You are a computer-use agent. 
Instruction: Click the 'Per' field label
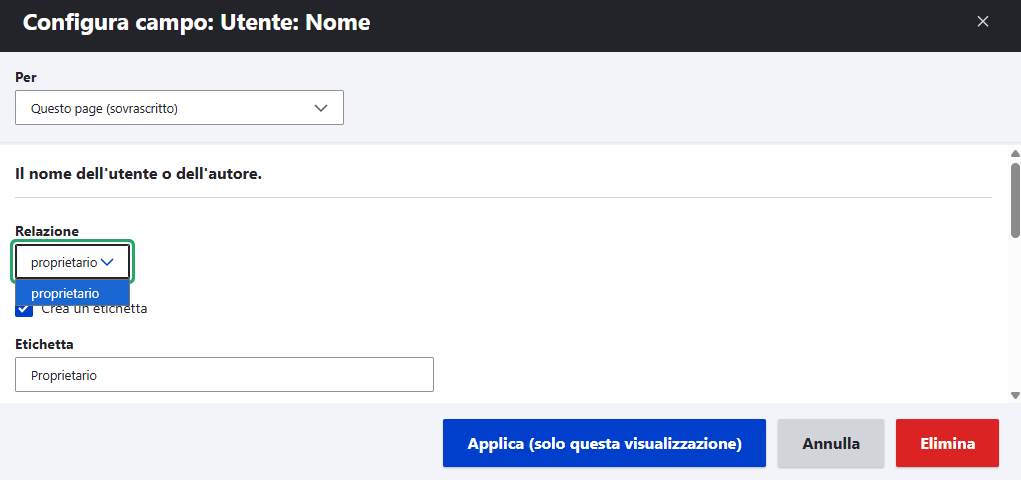pos(26,77)
